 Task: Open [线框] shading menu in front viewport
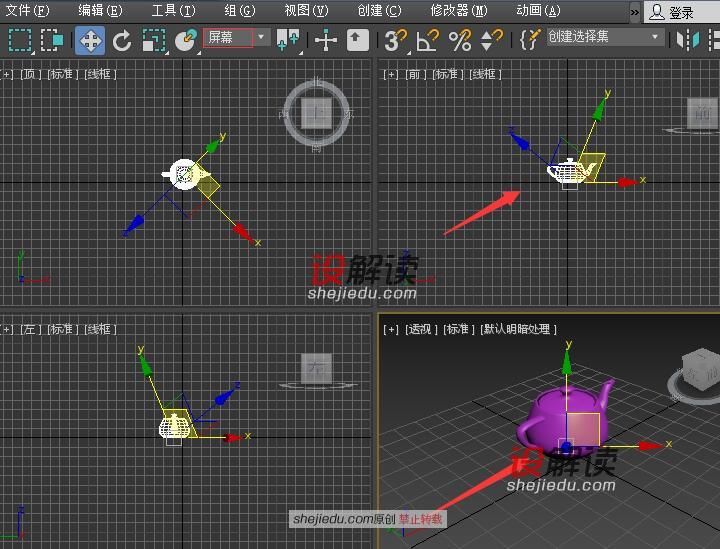coord(486,74)
